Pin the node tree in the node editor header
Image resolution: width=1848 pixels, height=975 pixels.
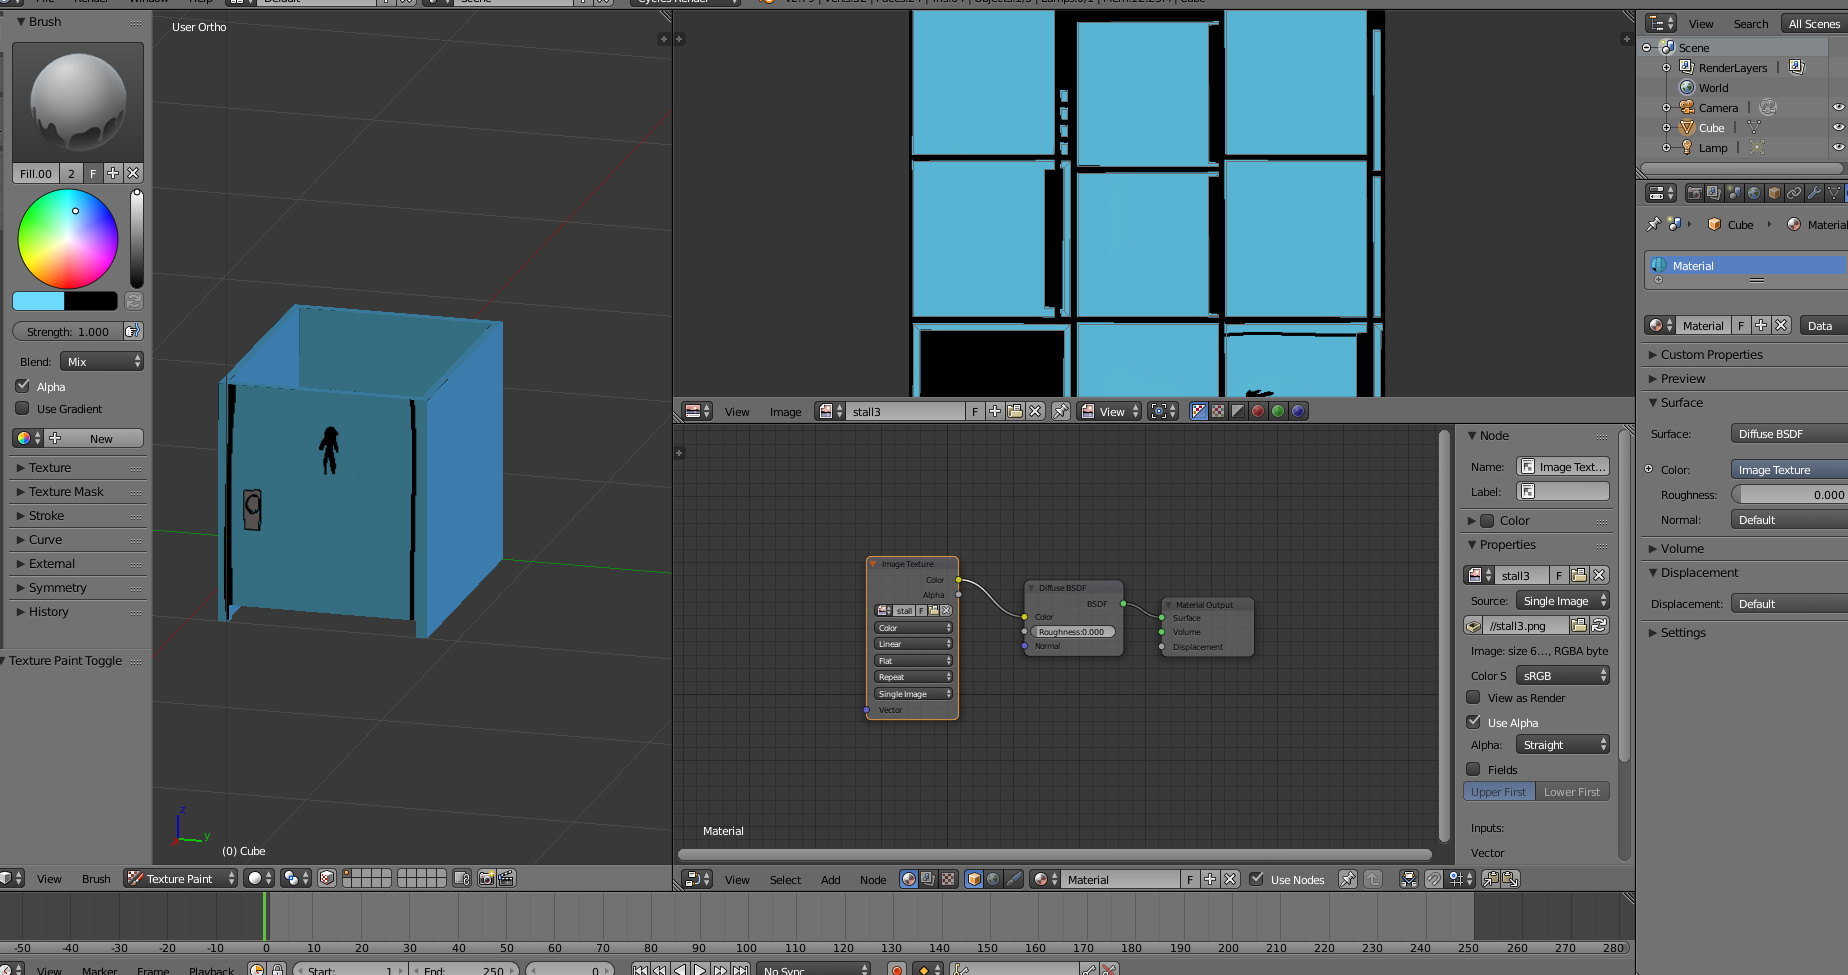pos(1348,879)
